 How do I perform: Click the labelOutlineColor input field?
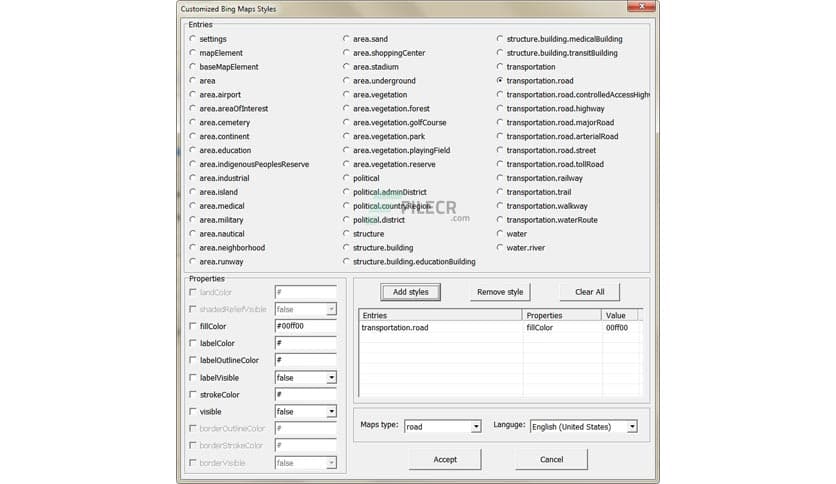click(306, 360)
